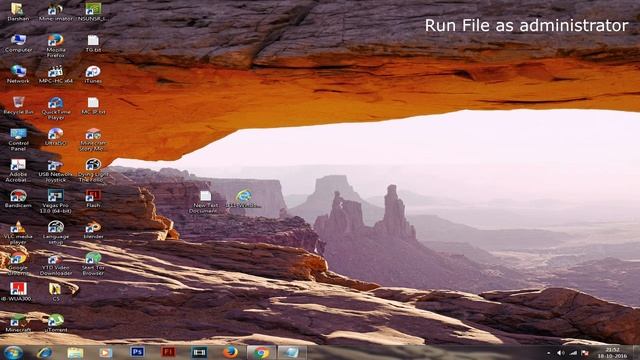Select the Darshan folder icon on desktop
640x360 pixels.
pos(18,12)
